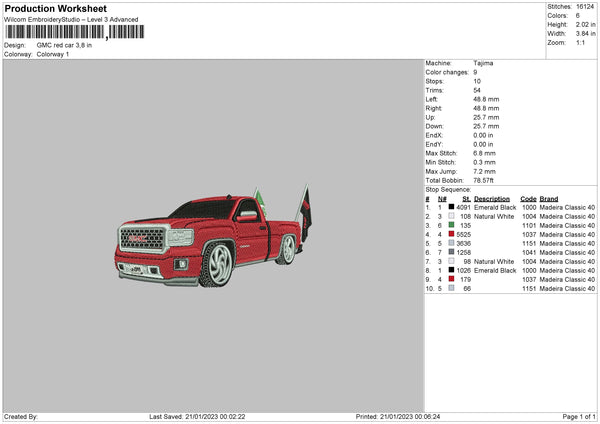The height and width of the screenshot is (424, 600).
Task: Click stitch count '66' in row 10
Action: click(467, 289)
